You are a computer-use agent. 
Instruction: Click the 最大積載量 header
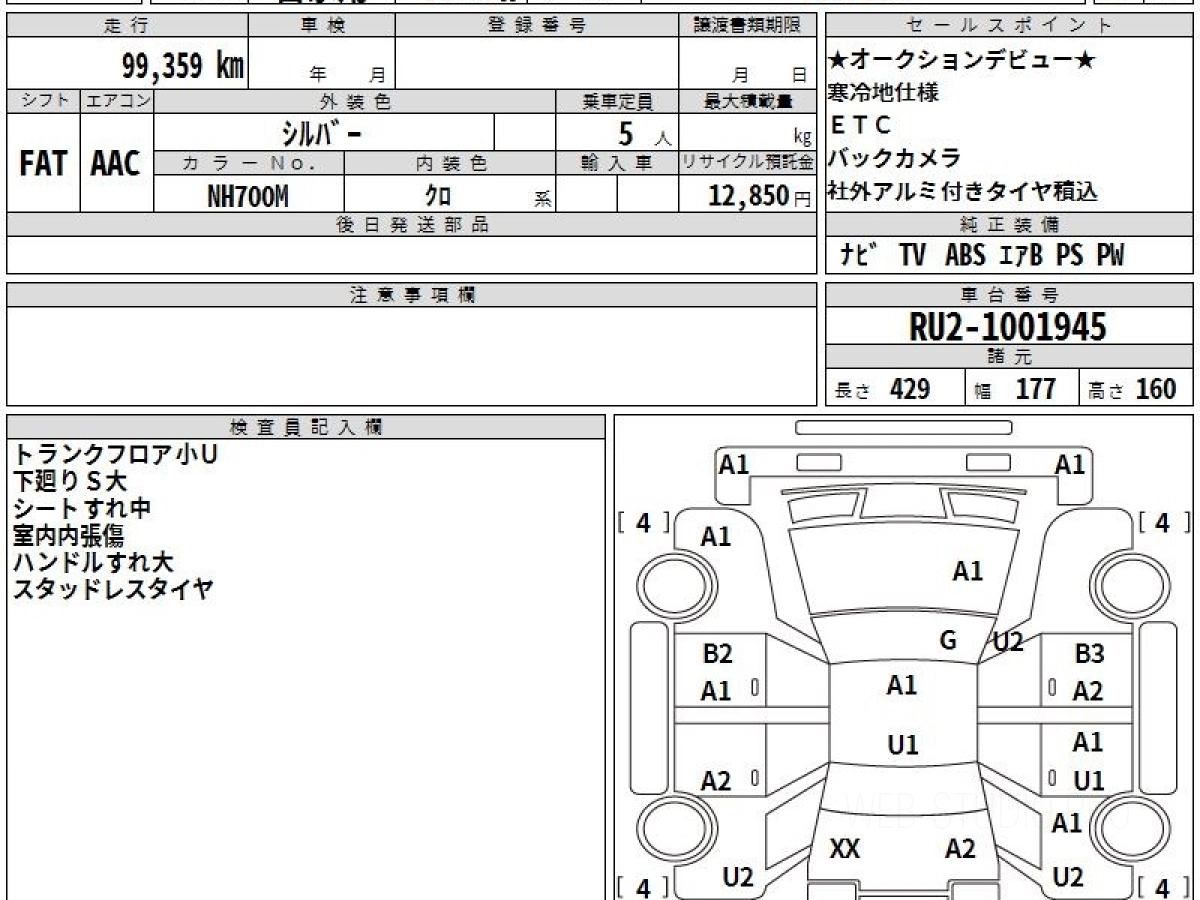coord(748,101)
